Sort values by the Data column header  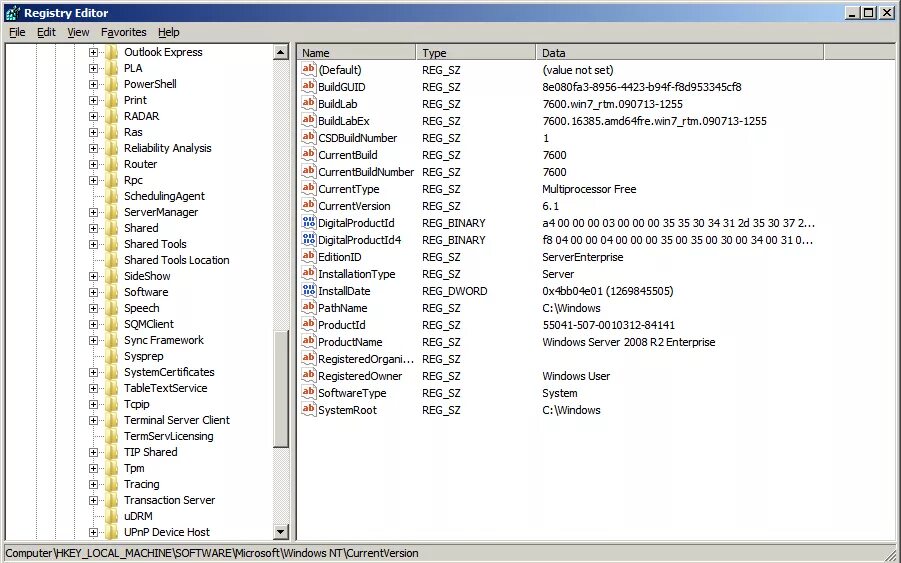tap(680, 53)
